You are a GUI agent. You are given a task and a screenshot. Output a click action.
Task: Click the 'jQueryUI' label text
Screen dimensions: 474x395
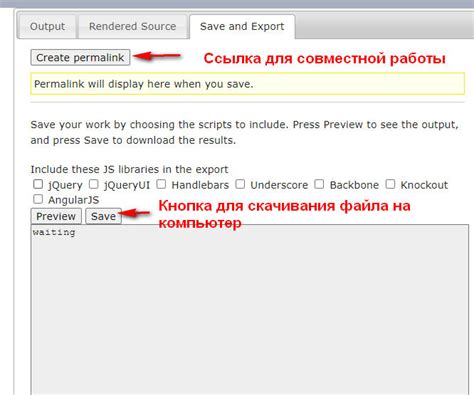click(127, 185)
